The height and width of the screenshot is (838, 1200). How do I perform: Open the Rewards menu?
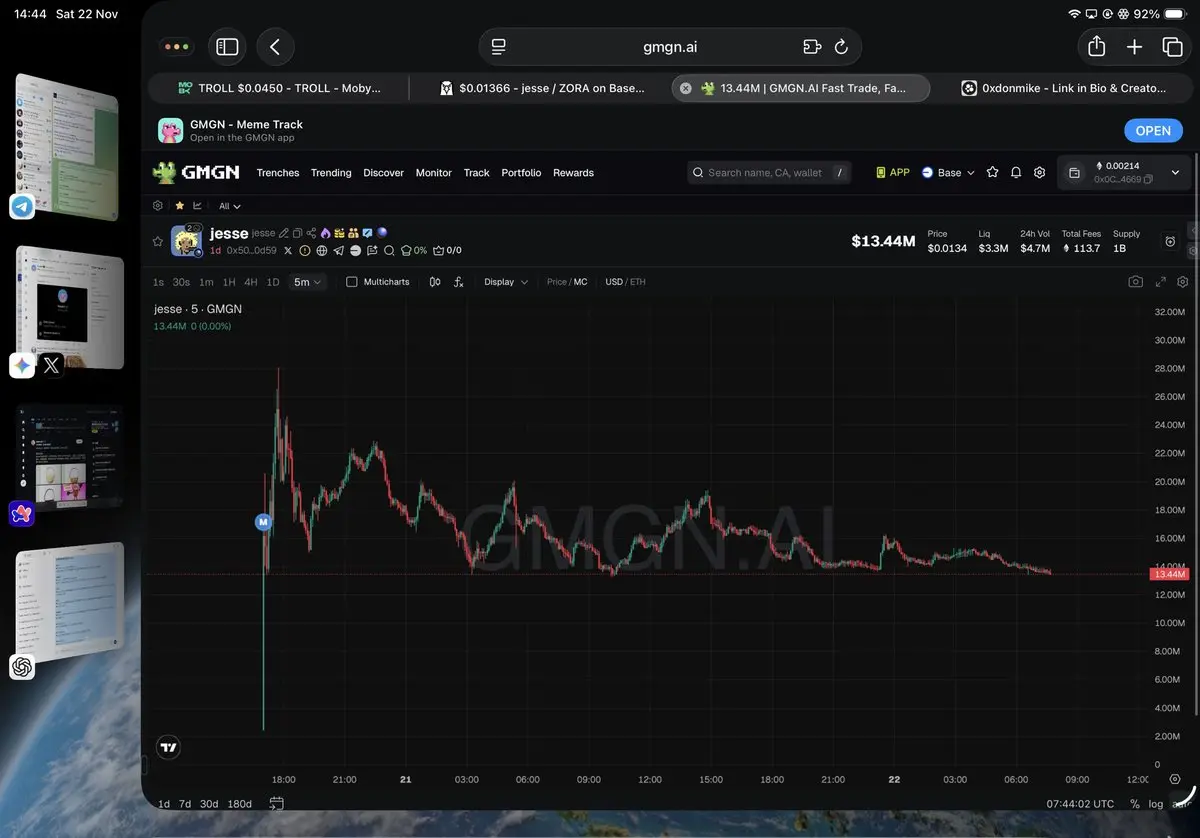[573, 173]
